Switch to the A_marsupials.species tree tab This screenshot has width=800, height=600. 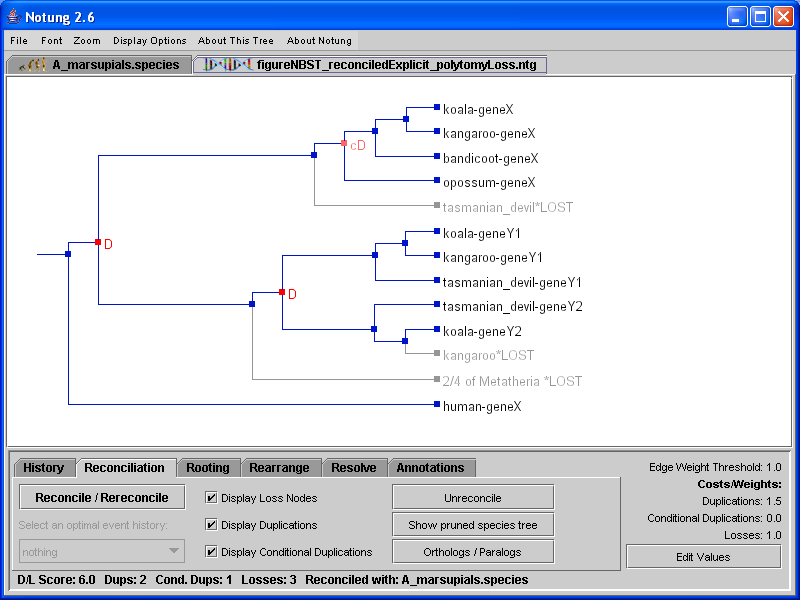click(x=100, y=65)
